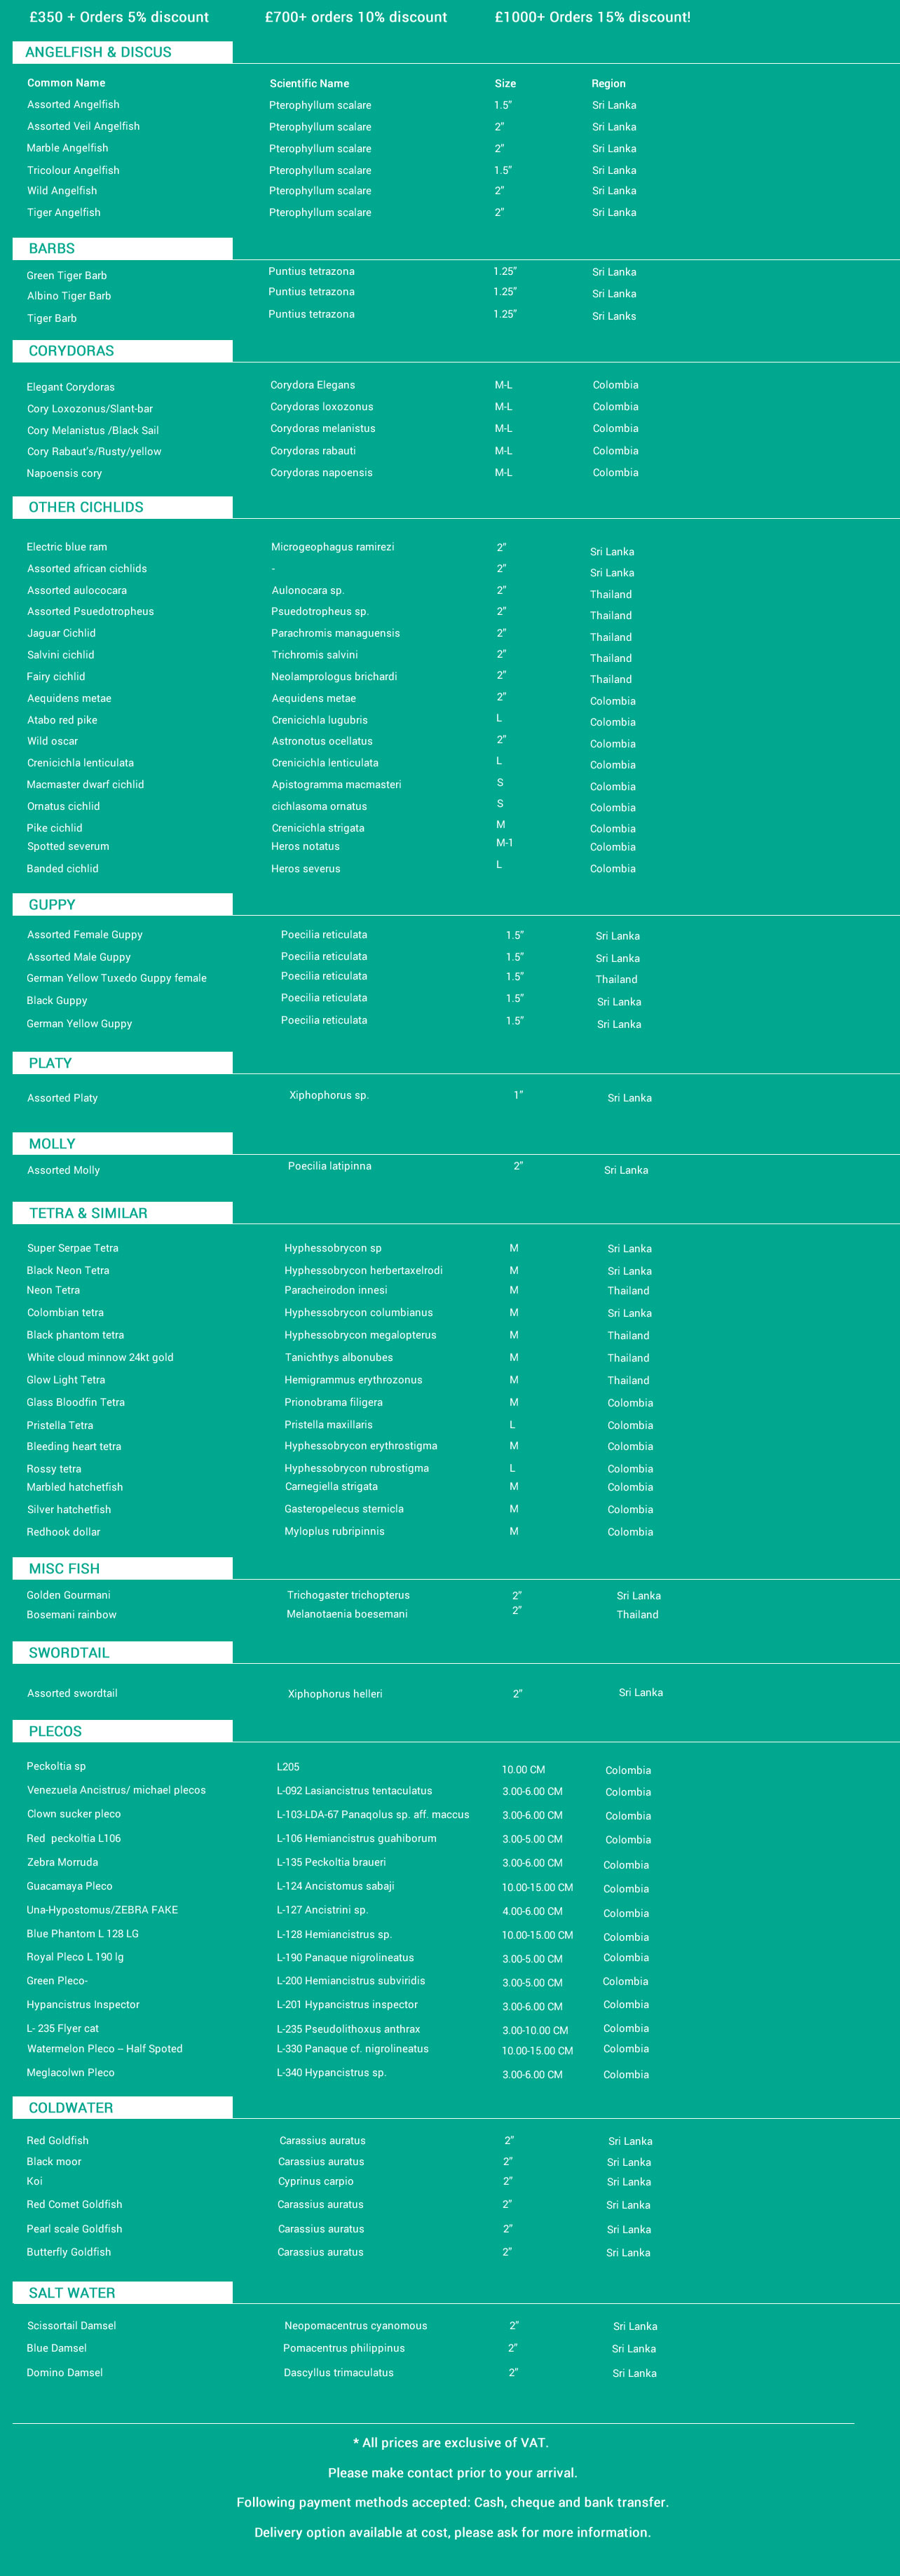Select scientific name Microgeophagus ramirezi
The height and width of the screenshot is (2576, 900).
point(332,547)
